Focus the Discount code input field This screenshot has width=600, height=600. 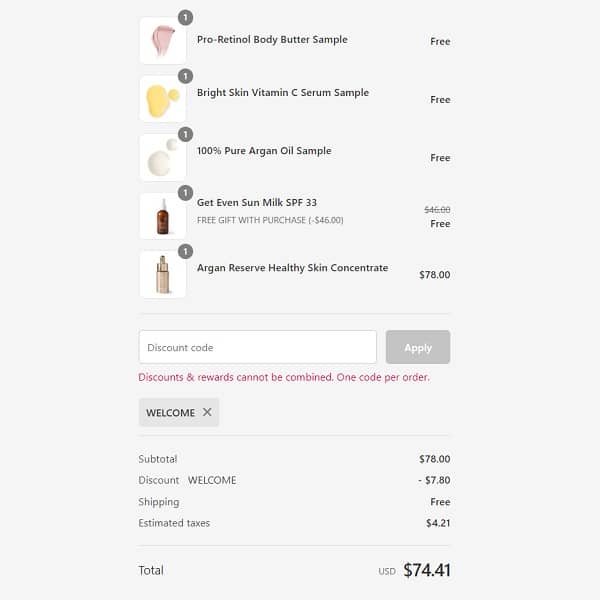tap(257, 347)
